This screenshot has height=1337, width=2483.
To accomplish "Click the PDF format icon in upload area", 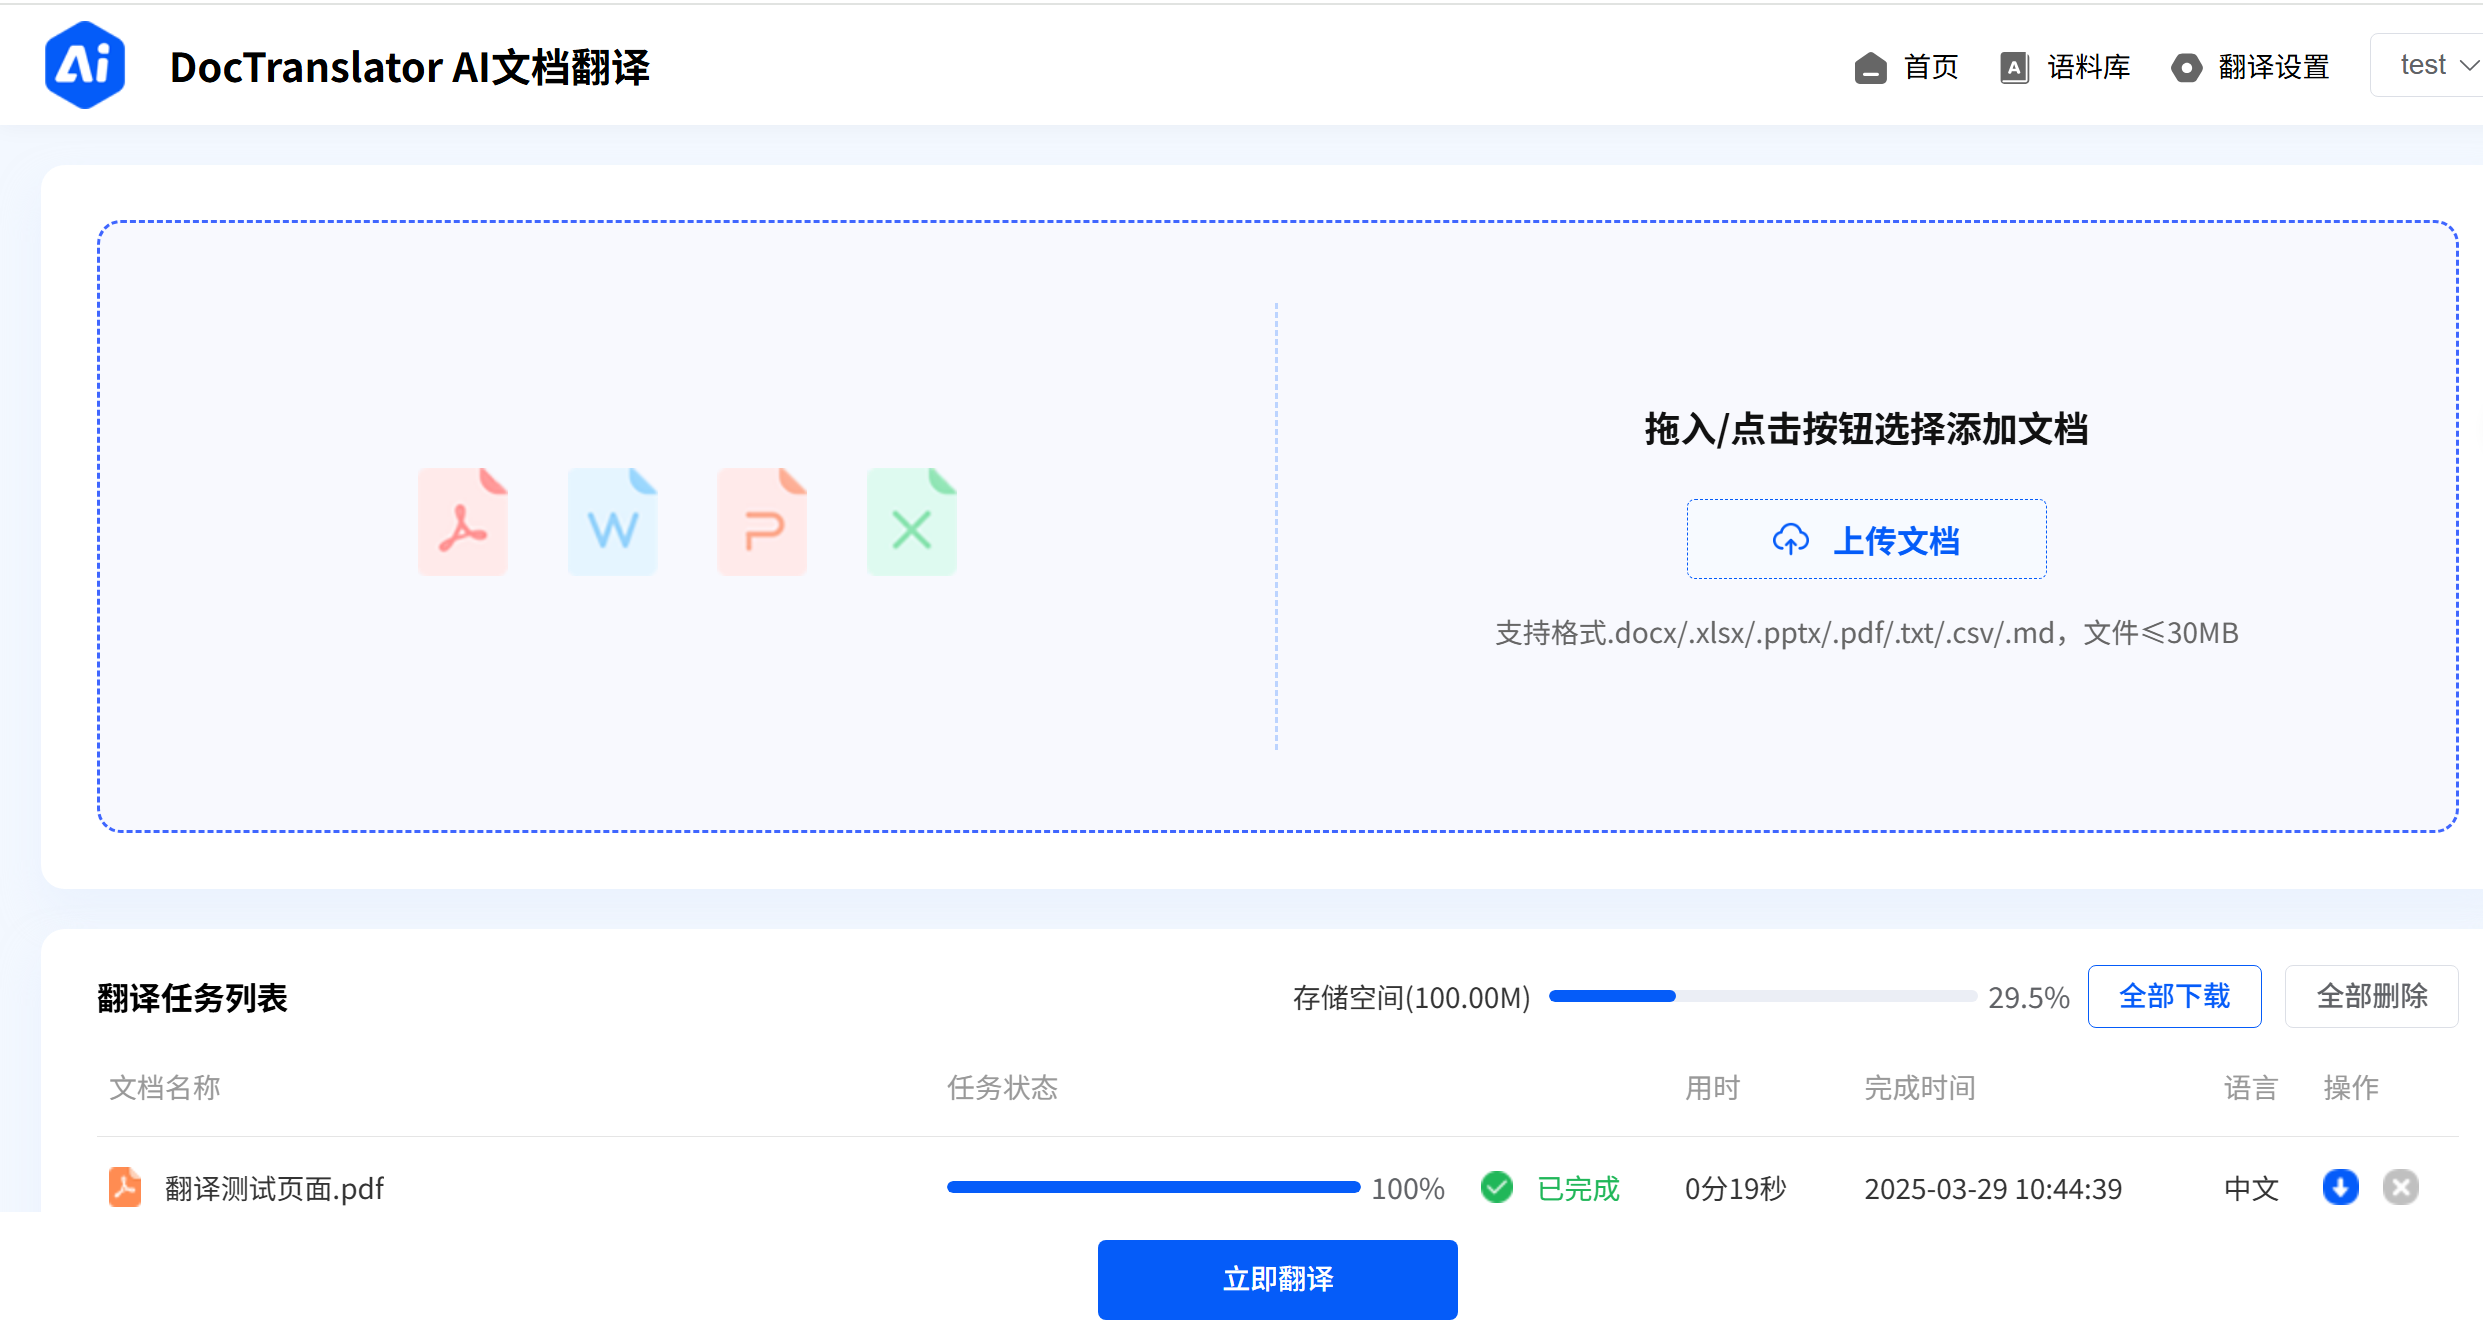I will (x=463, y=521).
